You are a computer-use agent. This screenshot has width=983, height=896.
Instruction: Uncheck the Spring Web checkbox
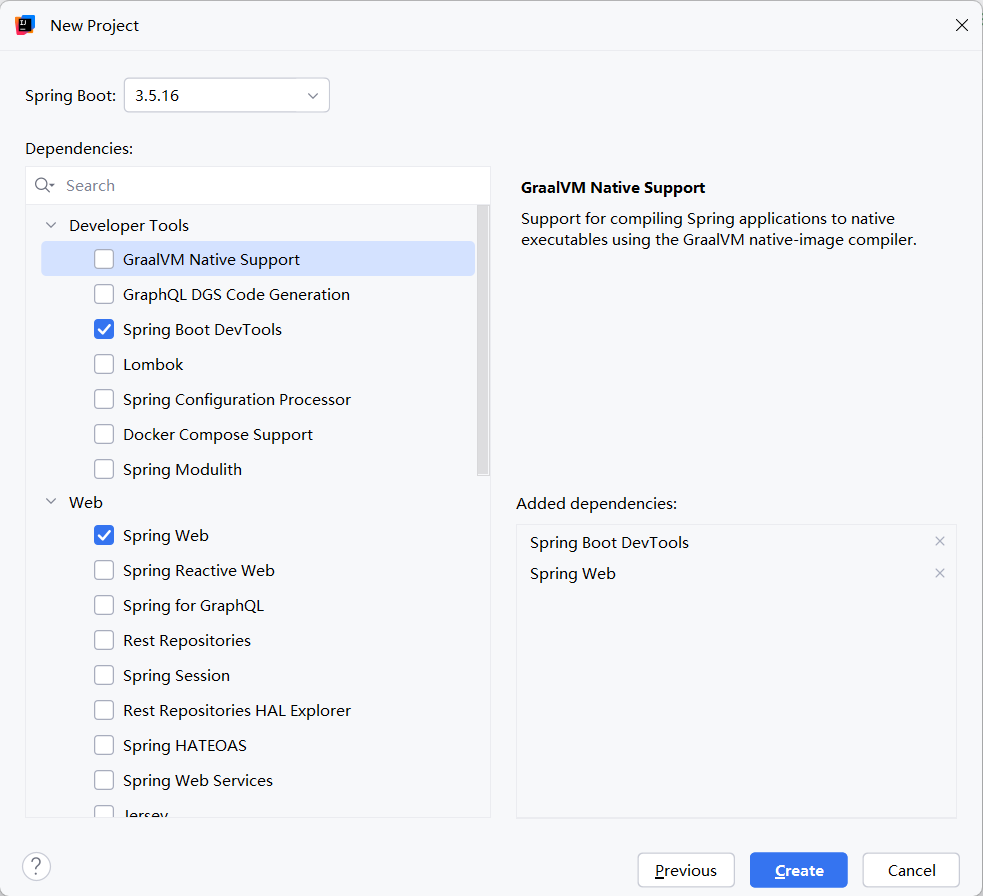(104, 535)
